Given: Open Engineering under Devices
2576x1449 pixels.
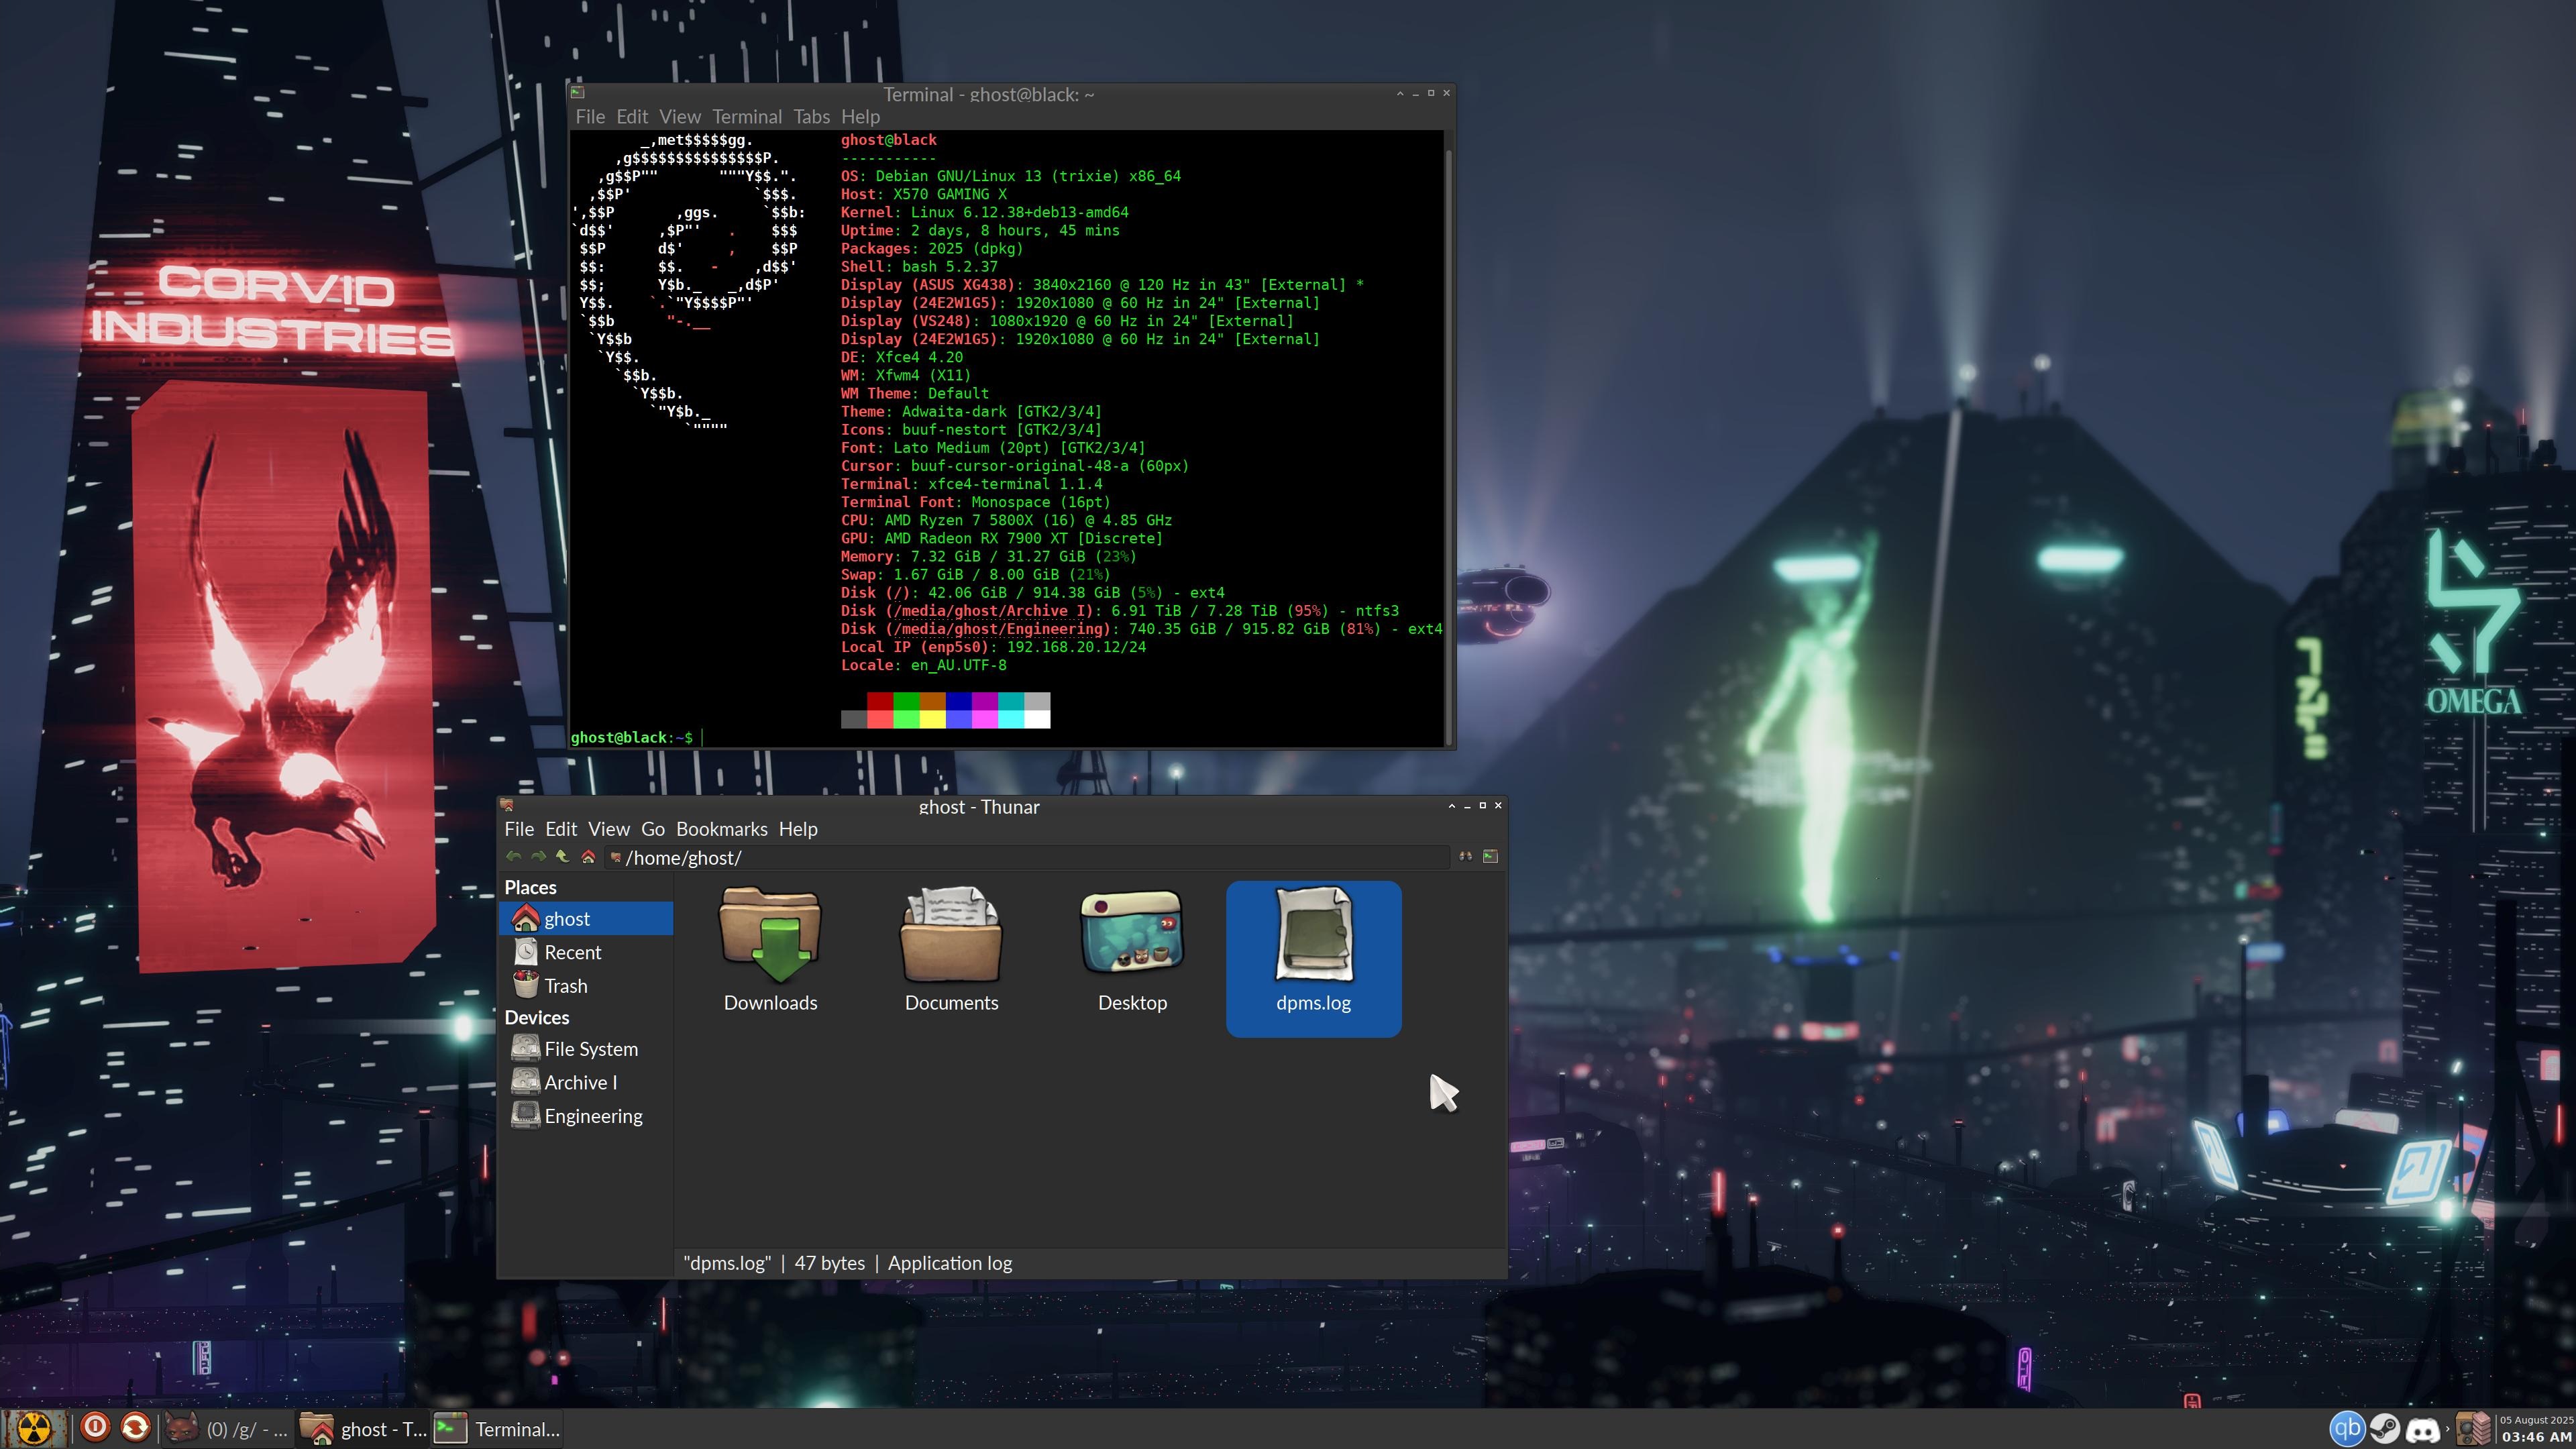Looking at the screenshot, I should [x=586, y=1116].
